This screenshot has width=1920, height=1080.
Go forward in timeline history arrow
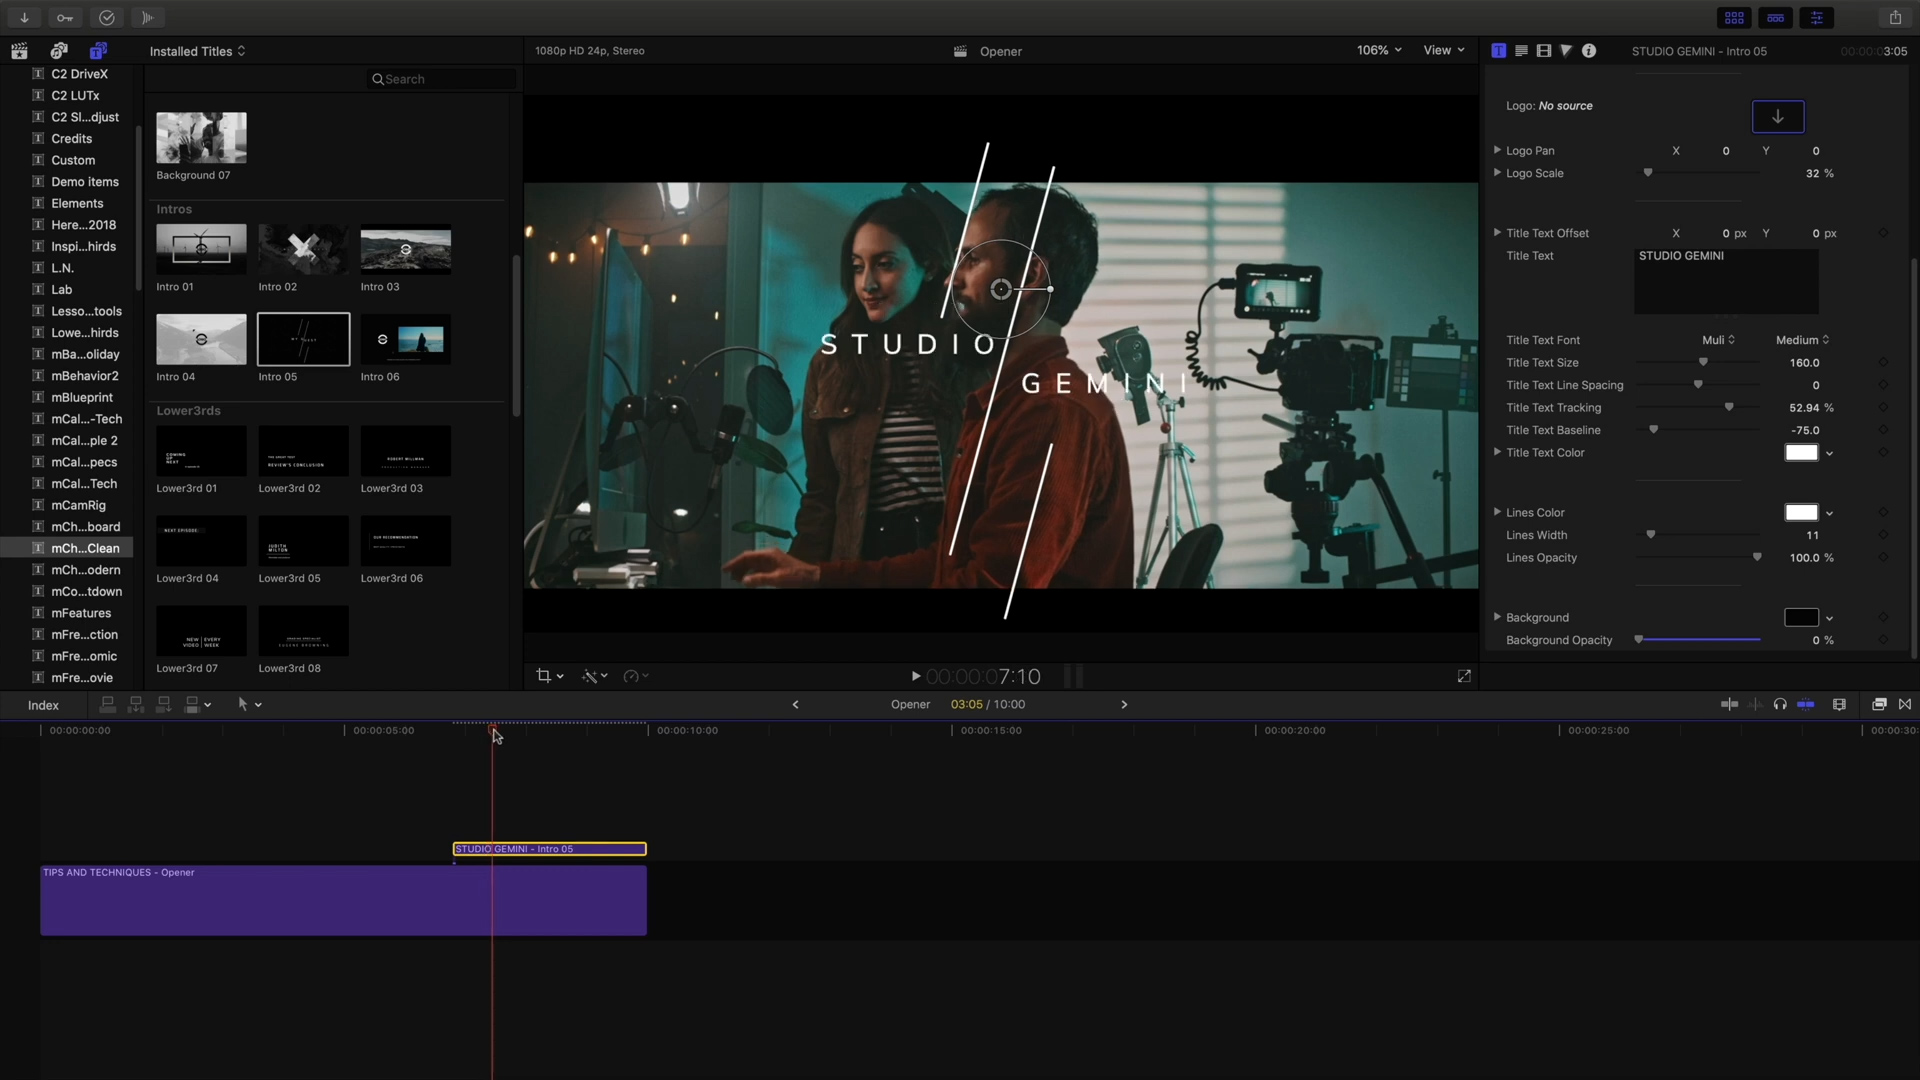(x=1124, y=704)
